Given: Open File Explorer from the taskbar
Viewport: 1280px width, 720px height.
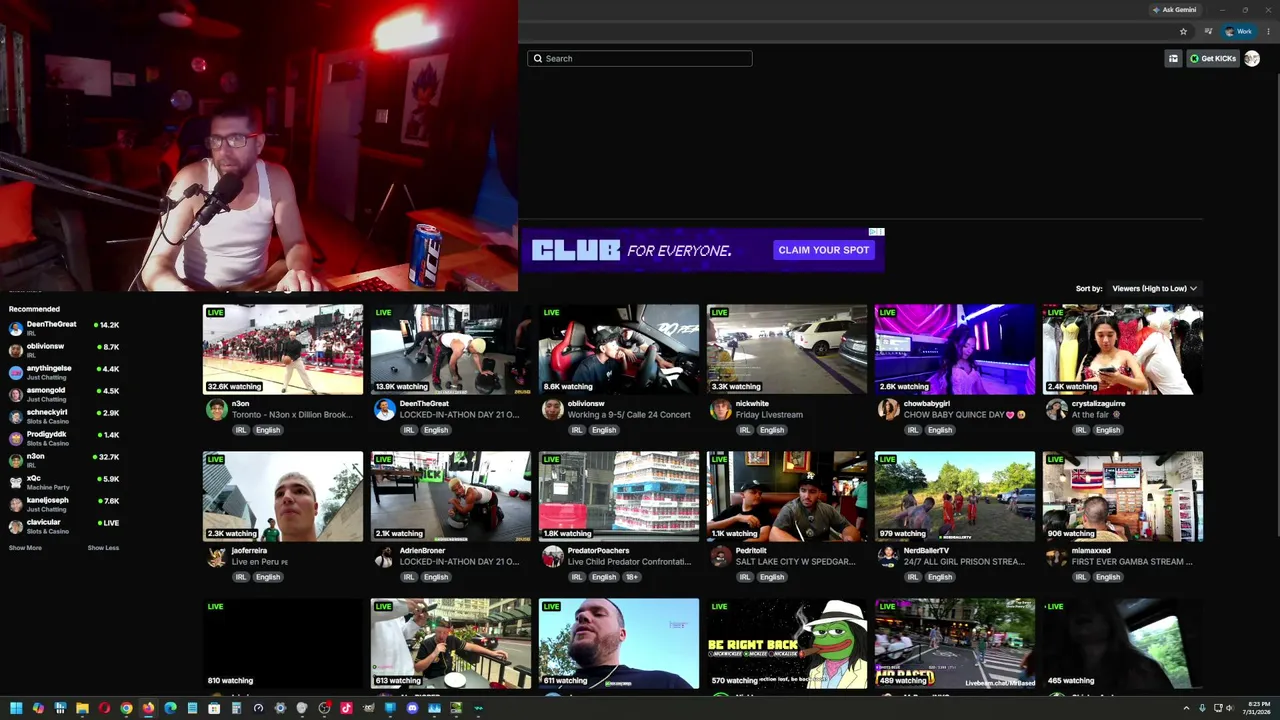Looking at the screenshot, I should [x=82, y=708].
